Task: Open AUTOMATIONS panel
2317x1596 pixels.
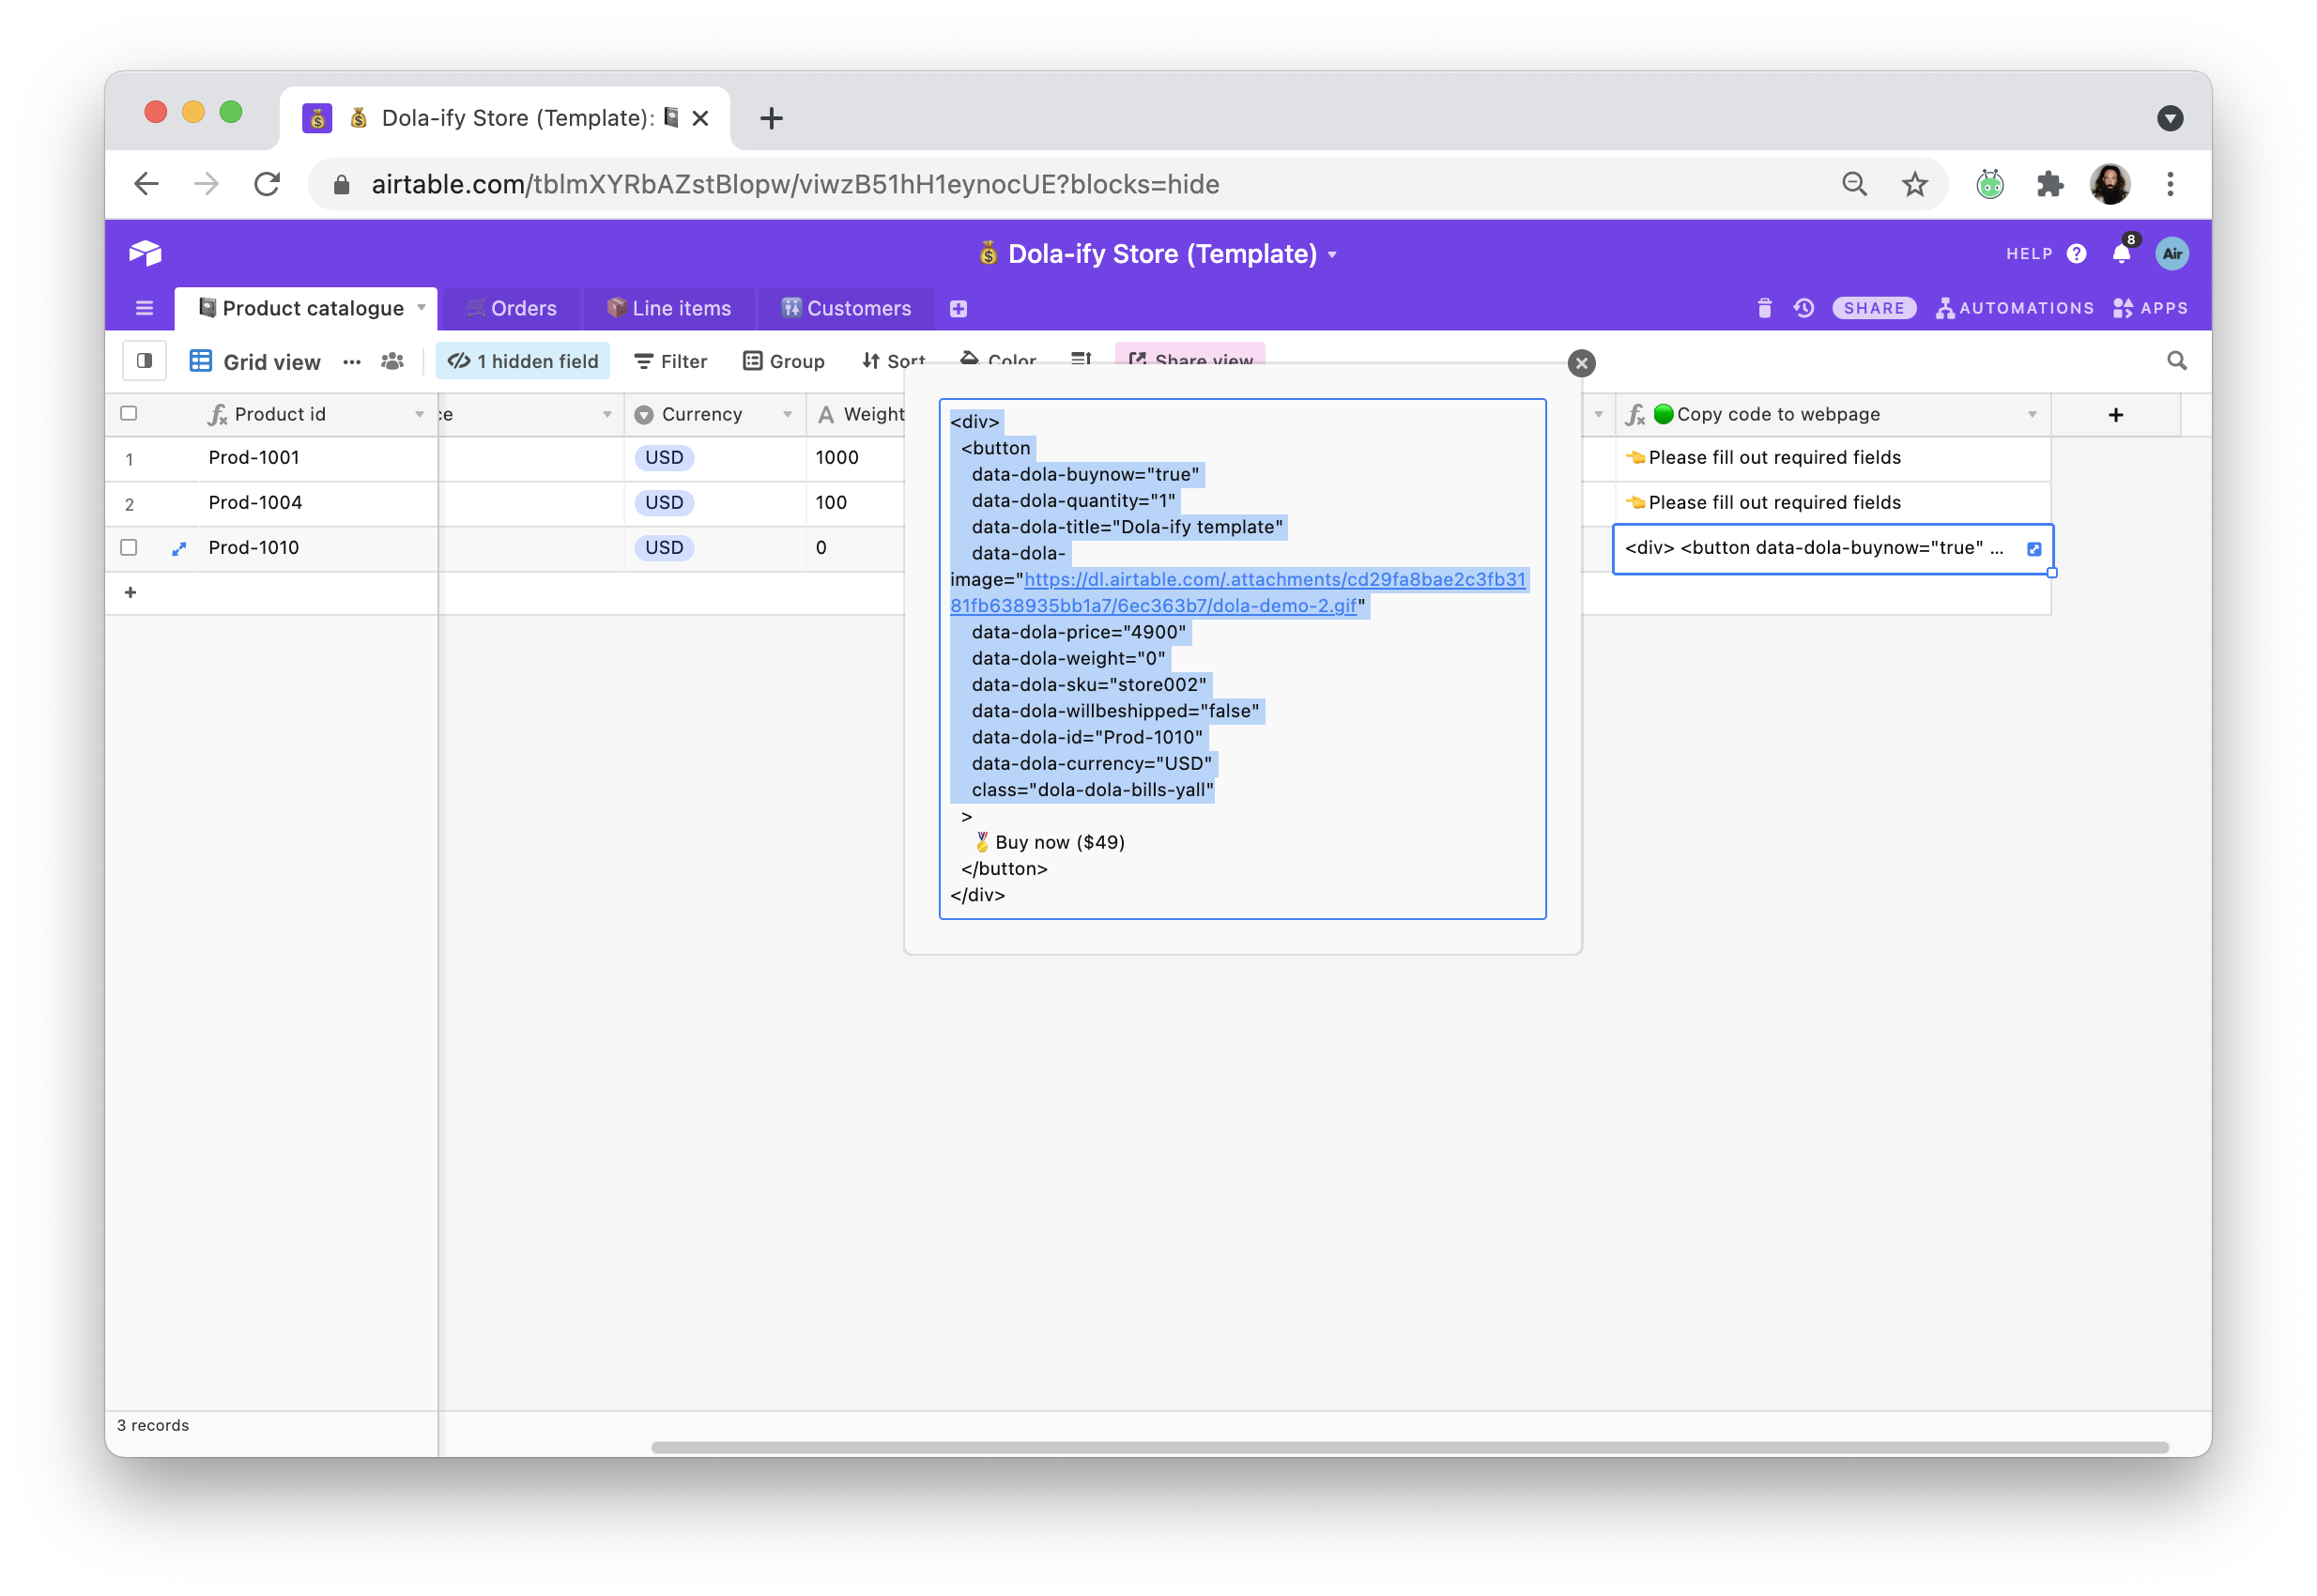Action: (x=2014, y=308)
